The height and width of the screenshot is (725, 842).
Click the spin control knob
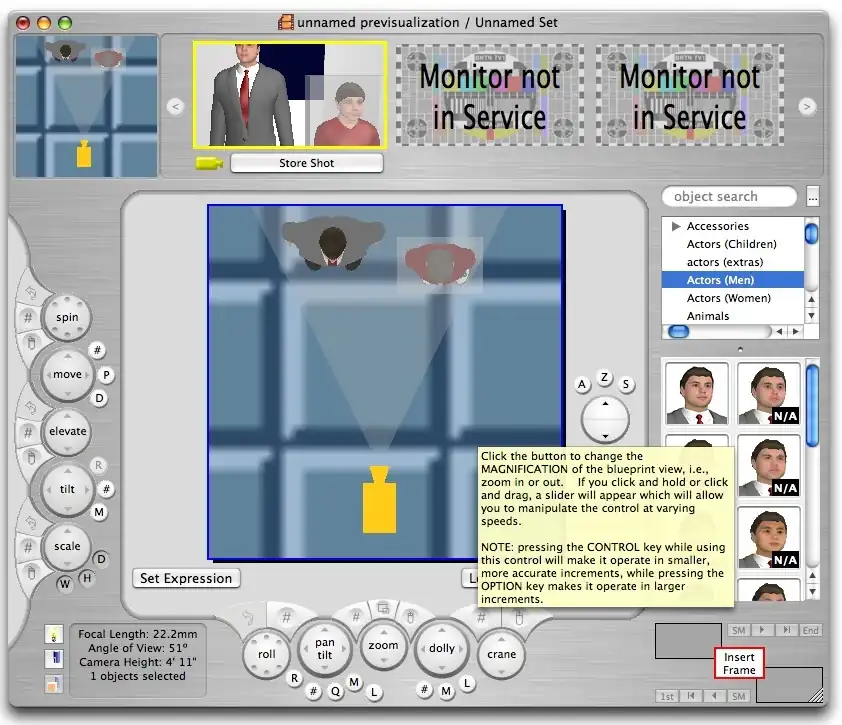[x=67, y=317]
